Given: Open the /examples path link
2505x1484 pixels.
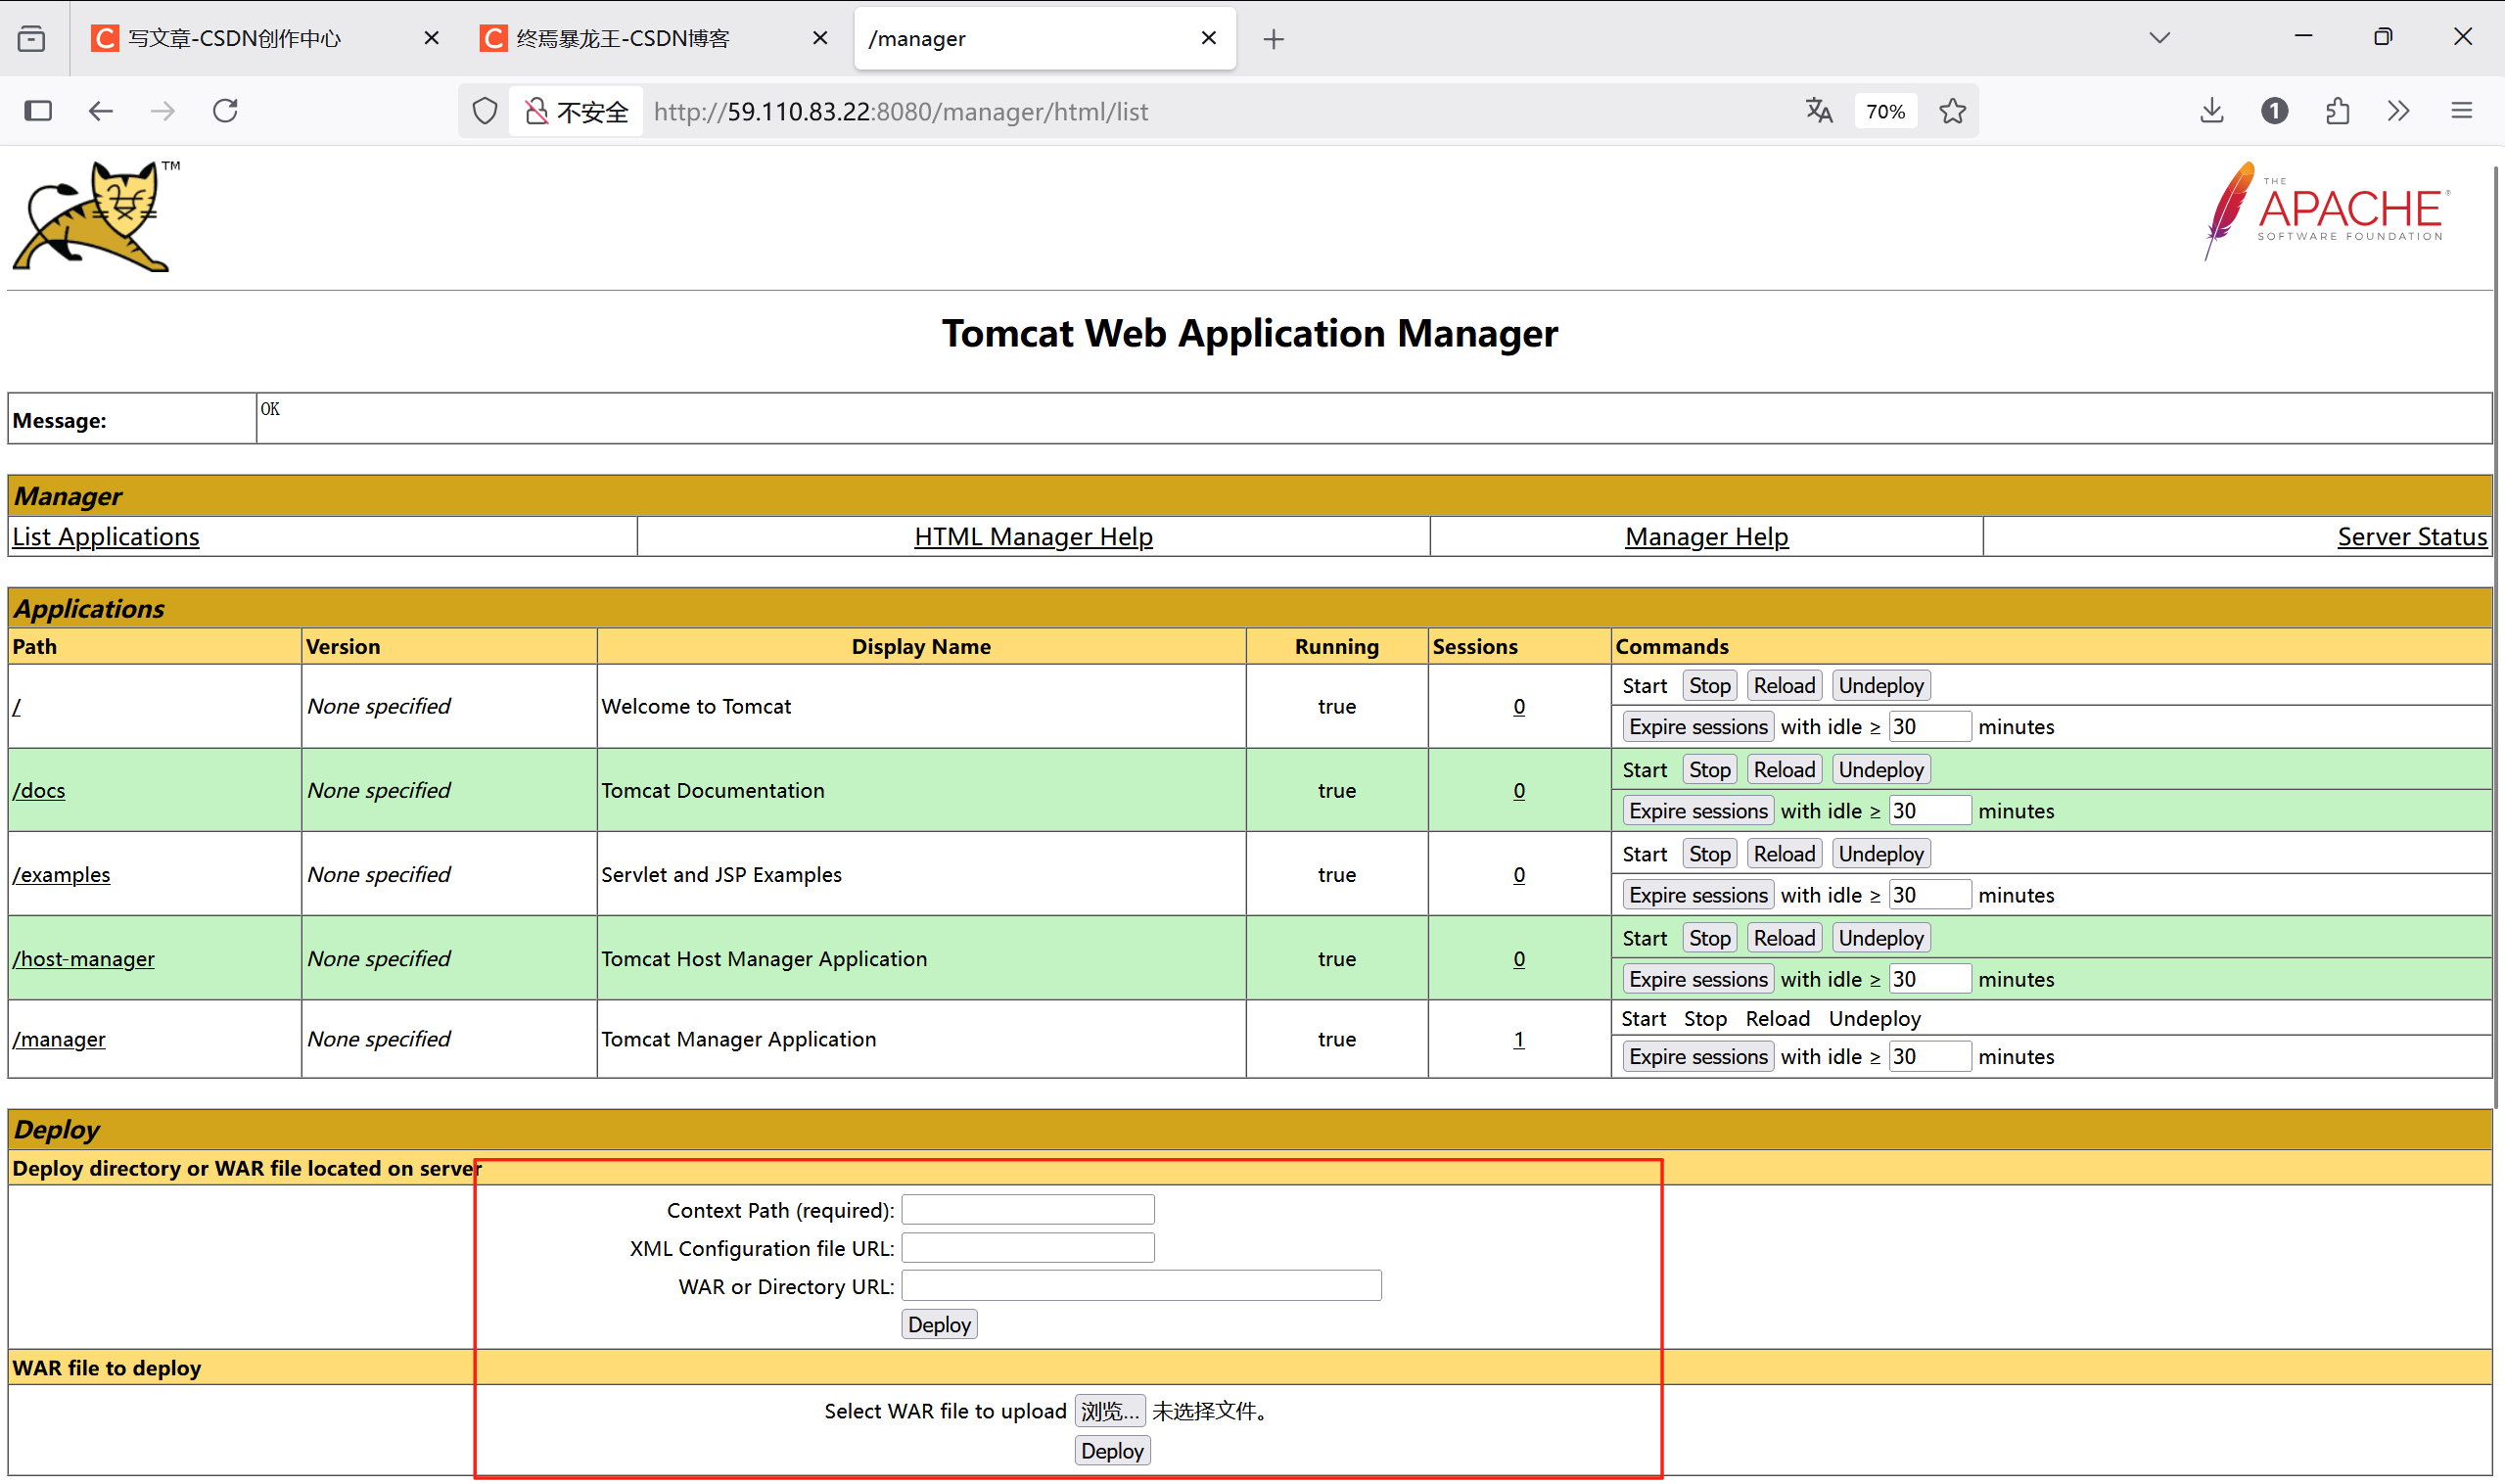Looking at the screenshot, I should (61, 875).
